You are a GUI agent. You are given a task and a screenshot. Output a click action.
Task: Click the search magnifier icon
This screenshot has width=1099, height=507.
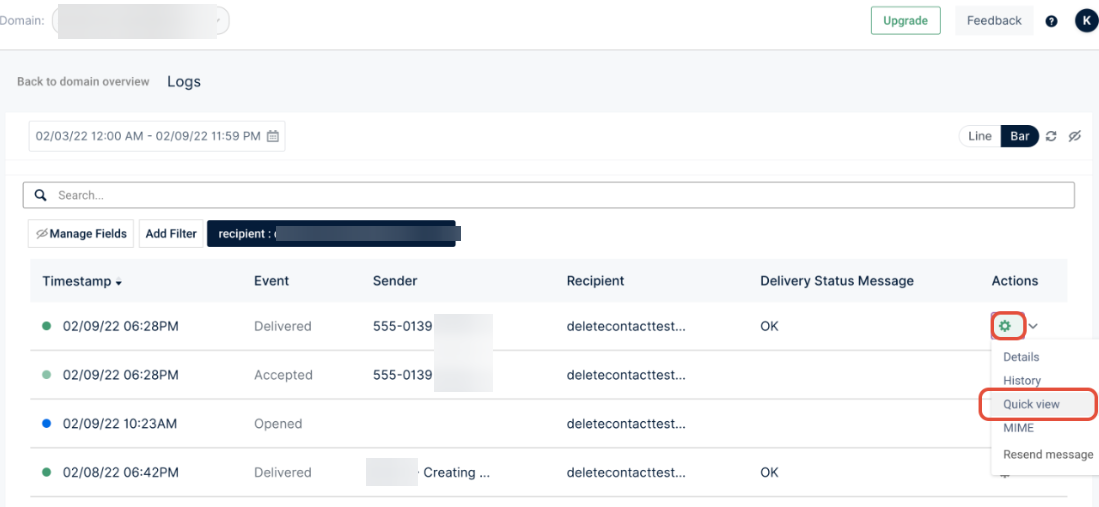point(41,195)
